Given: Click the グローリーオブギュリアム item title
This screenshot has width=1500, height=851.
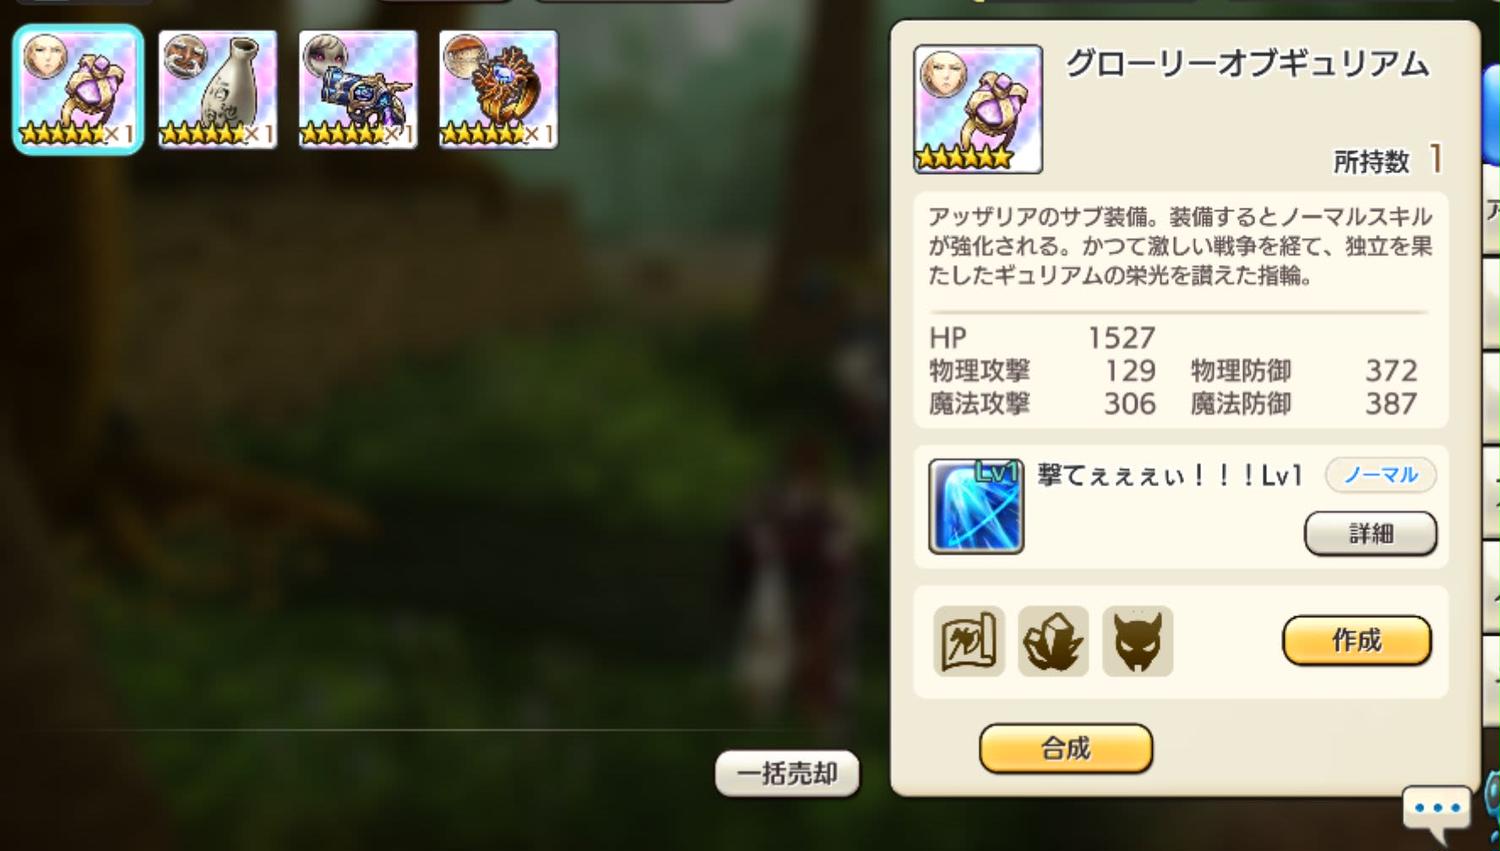Looking at the screenshot, I should tap(1247, 64).
